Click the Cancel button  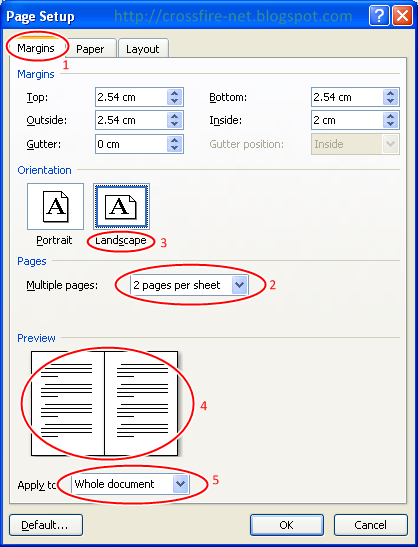371,525
